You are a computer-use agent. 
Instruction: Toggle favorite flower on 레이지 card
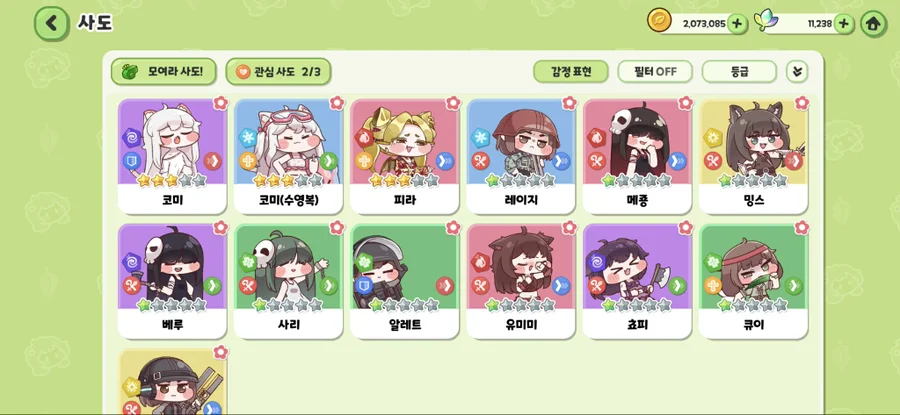(x=569, y=103)
